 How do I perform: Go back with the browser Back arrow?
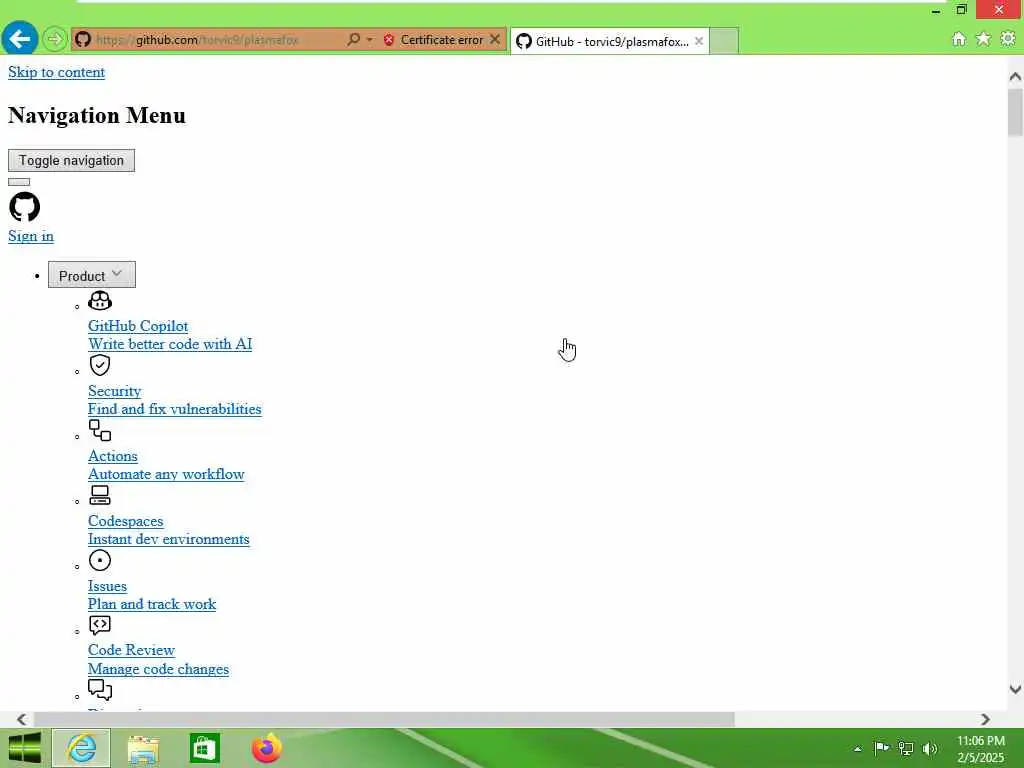click(x=20, y=39)
